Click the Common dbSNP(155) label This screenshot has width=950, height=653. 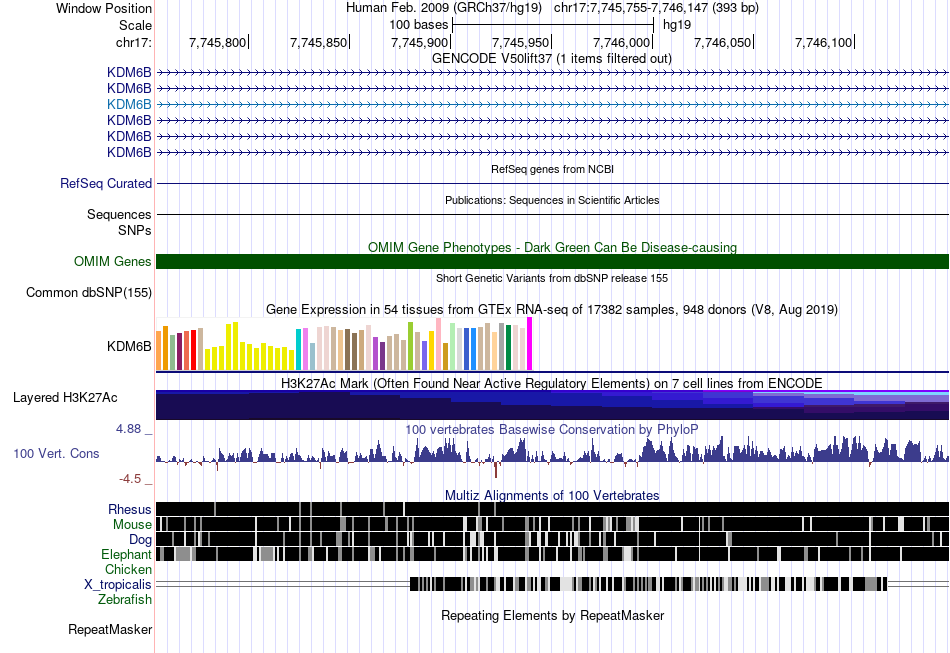coord(89,293)
